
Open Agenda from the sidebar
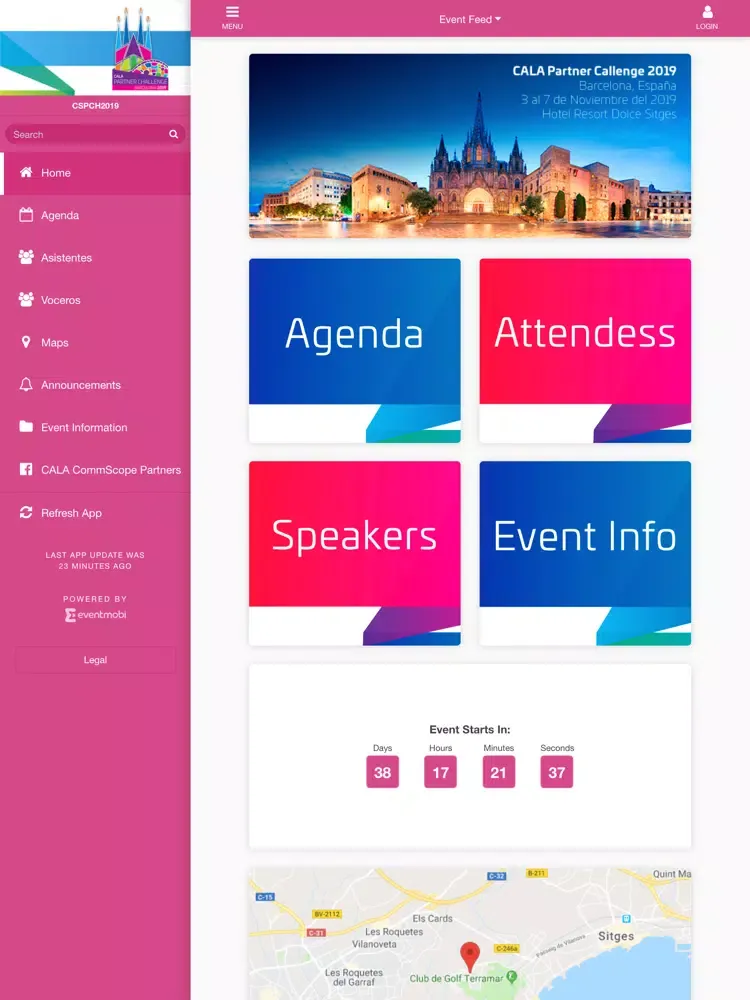[x=95, y=216]
